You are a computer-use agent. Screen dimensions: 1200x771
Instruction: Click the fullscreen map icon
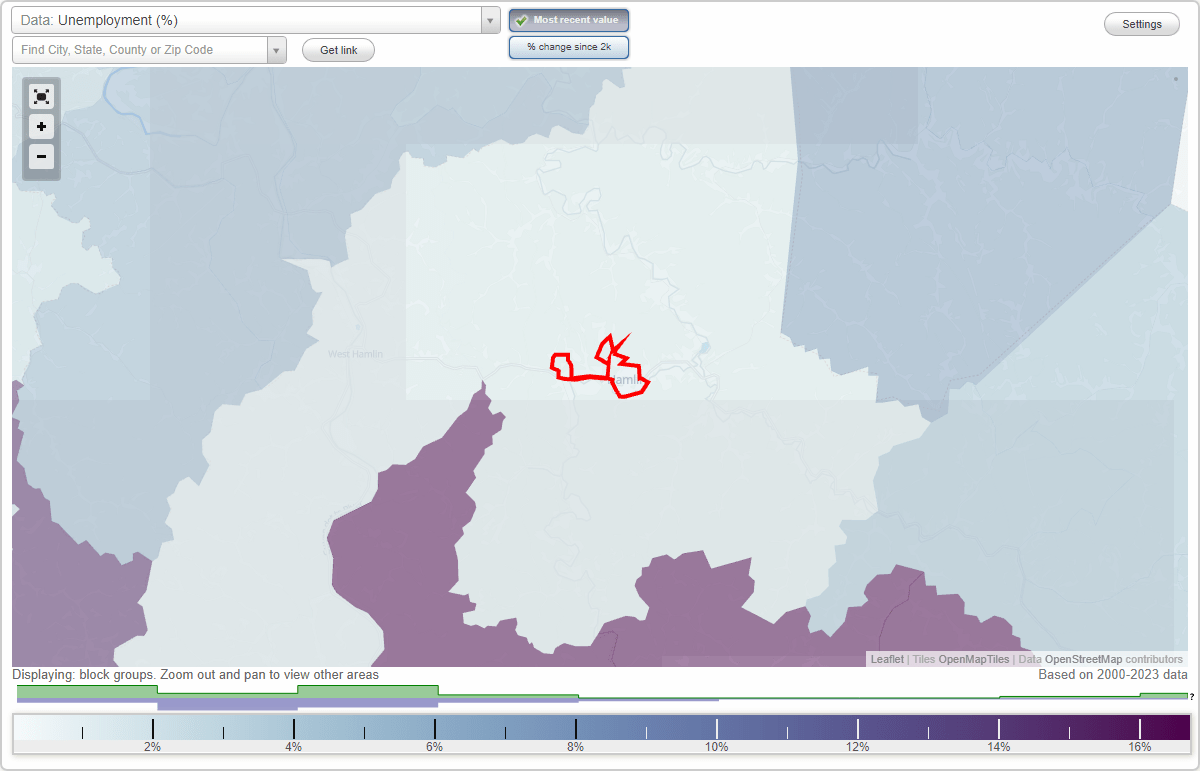coord(41,97)
